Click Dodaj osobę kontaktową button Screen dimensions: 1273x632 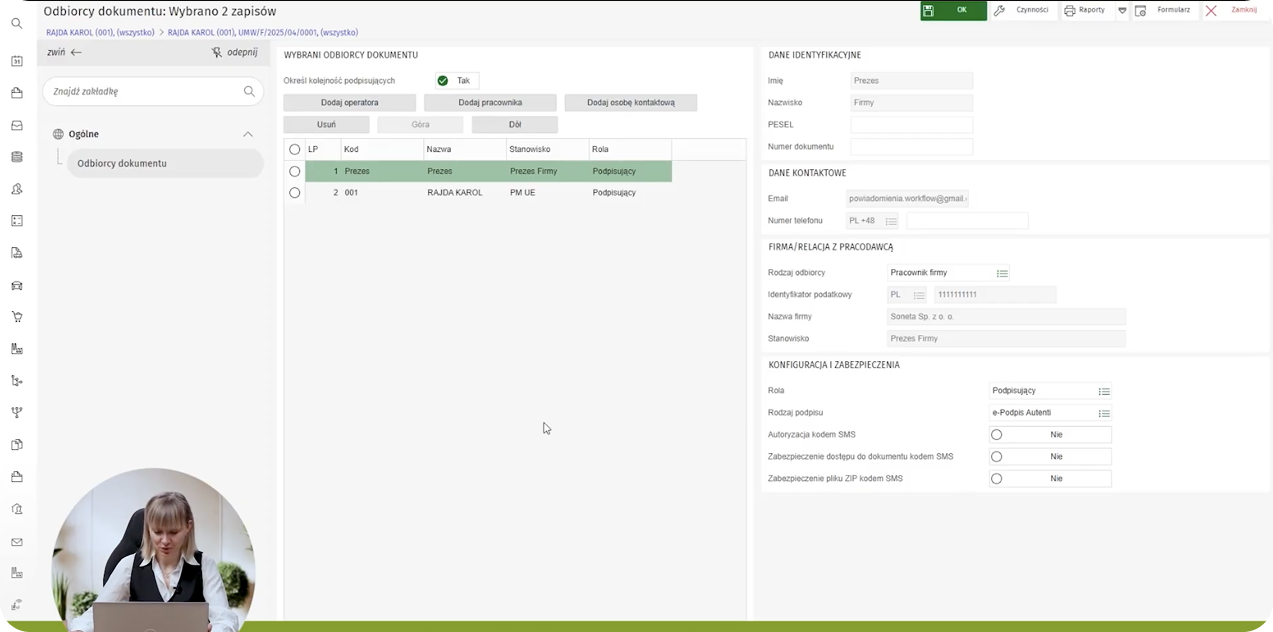point(631,103)
